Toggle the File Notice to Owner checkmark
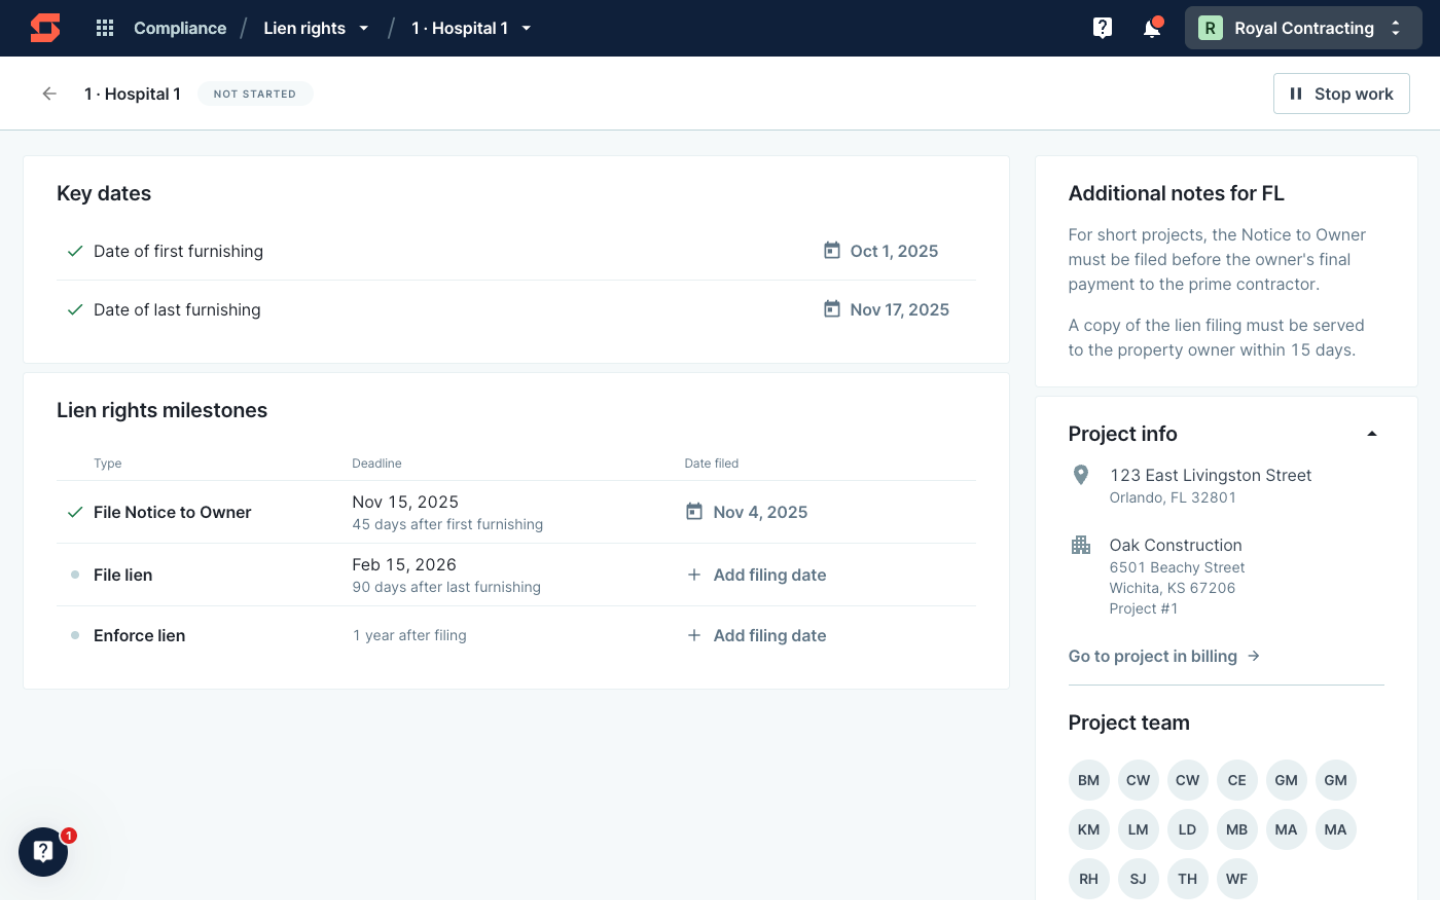Viewport: 1440px width, 900px height. (x=74, y=511)
